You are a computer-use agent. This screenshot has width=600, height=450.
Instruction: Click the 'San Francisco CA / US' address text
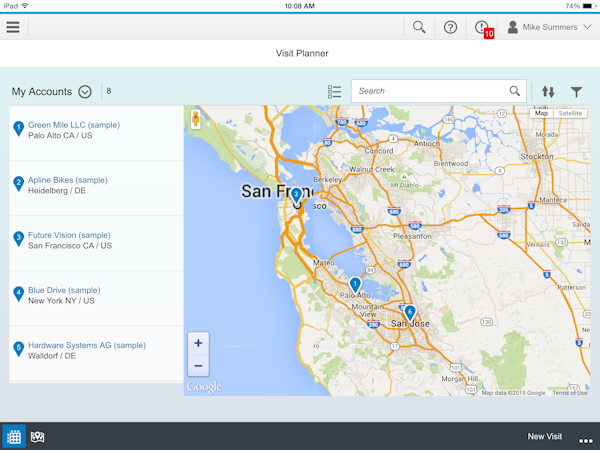(x=70, y=246)
